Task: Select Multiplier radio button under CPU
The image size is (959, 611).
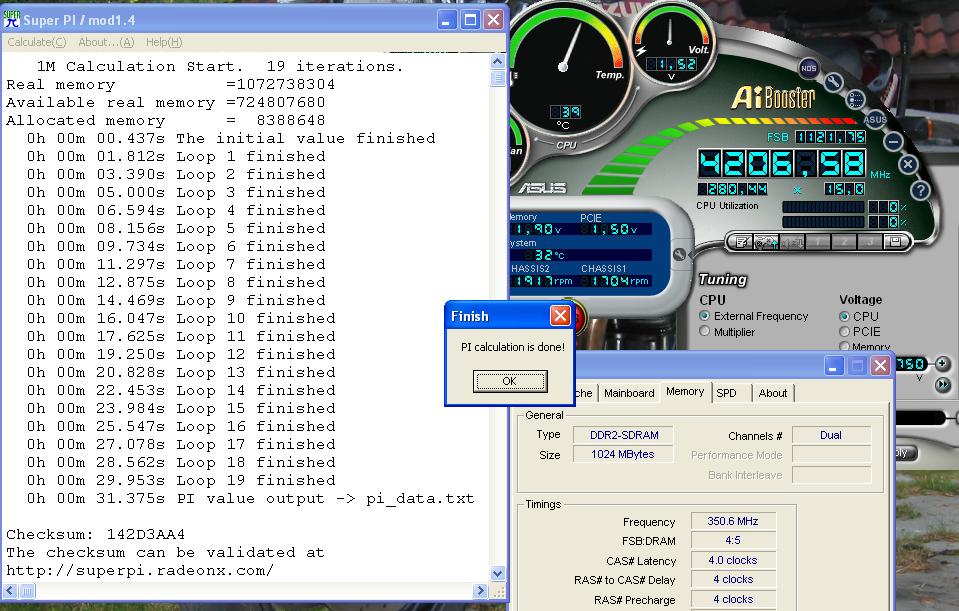Action: (x=705, y=331)
